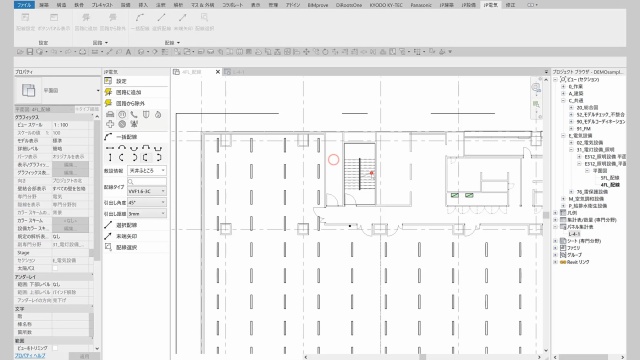Expand the ファミリ tree node

(x=555, y=248)
